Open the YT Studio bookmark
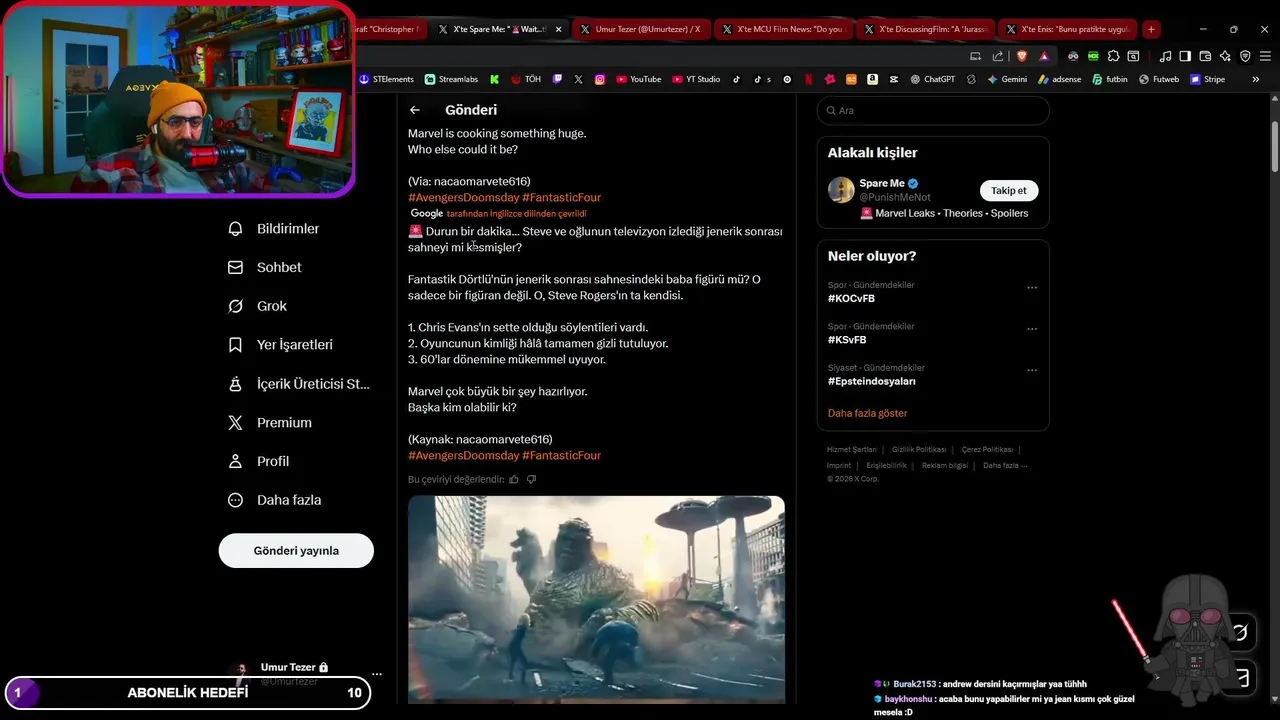 [696, 79]
